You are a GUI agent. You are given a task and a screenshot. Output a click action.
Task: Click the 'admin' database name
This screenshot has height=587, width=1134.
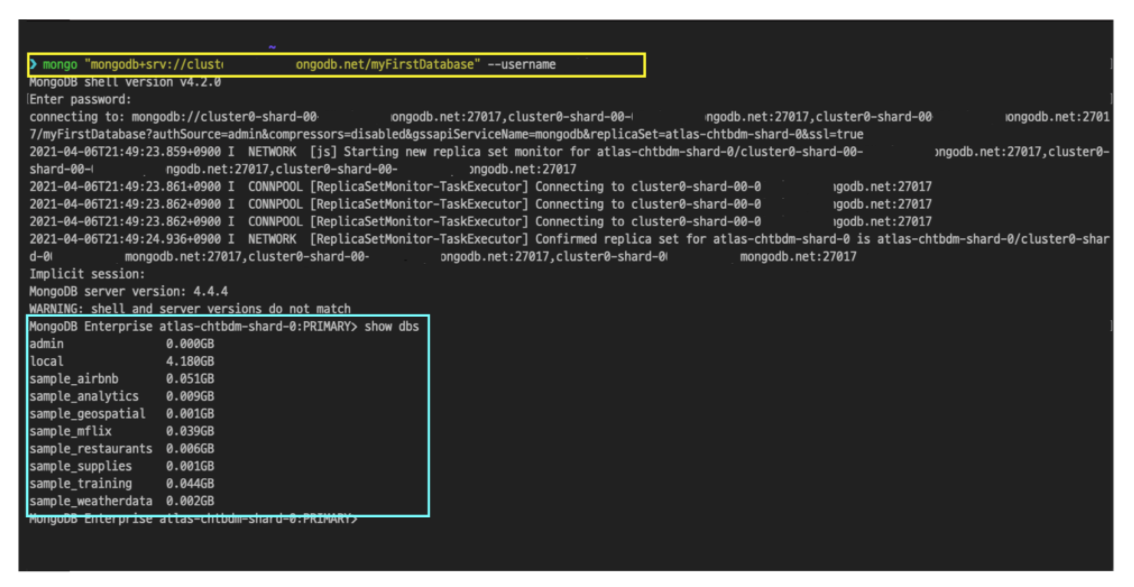pyautogui.click(x=46, y=343)
